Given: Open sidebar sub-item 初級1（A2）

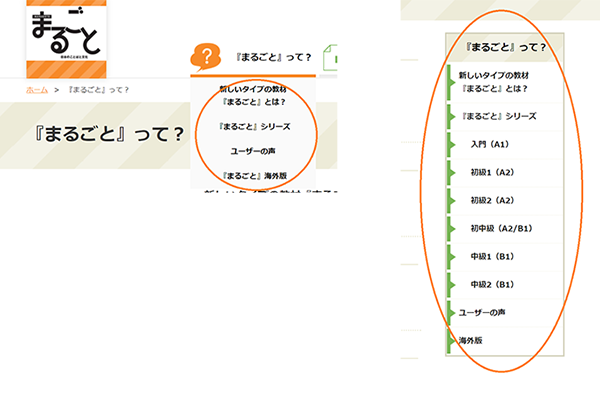Looking at the screenshot, I should 505,172.
